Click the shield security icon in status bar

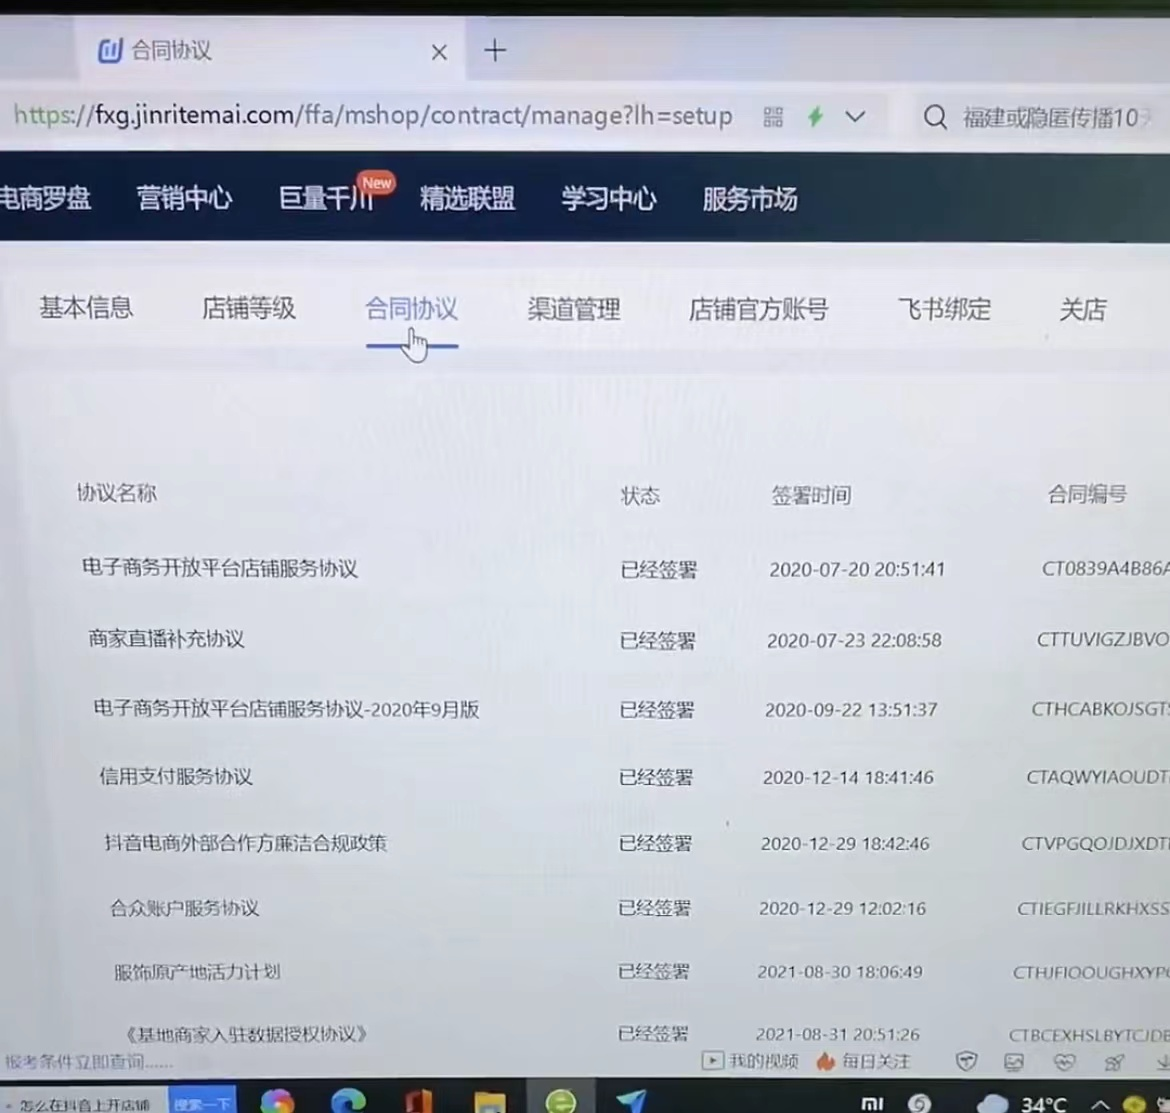click(x=966, y=1061)
